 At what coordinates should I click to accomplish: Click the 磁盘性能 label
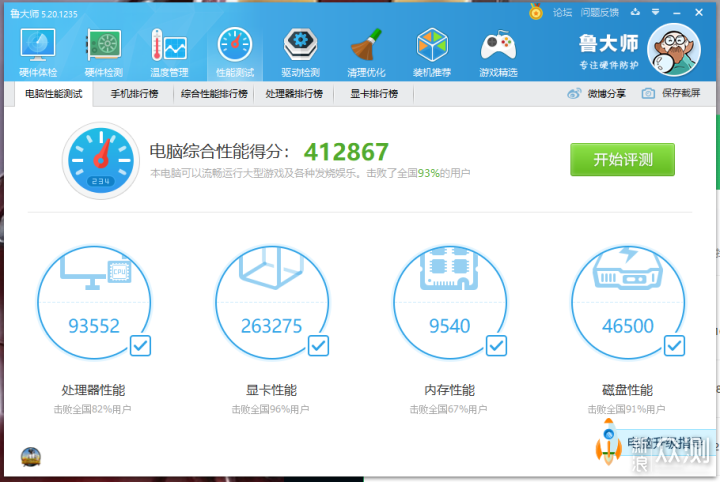[627, 390]
